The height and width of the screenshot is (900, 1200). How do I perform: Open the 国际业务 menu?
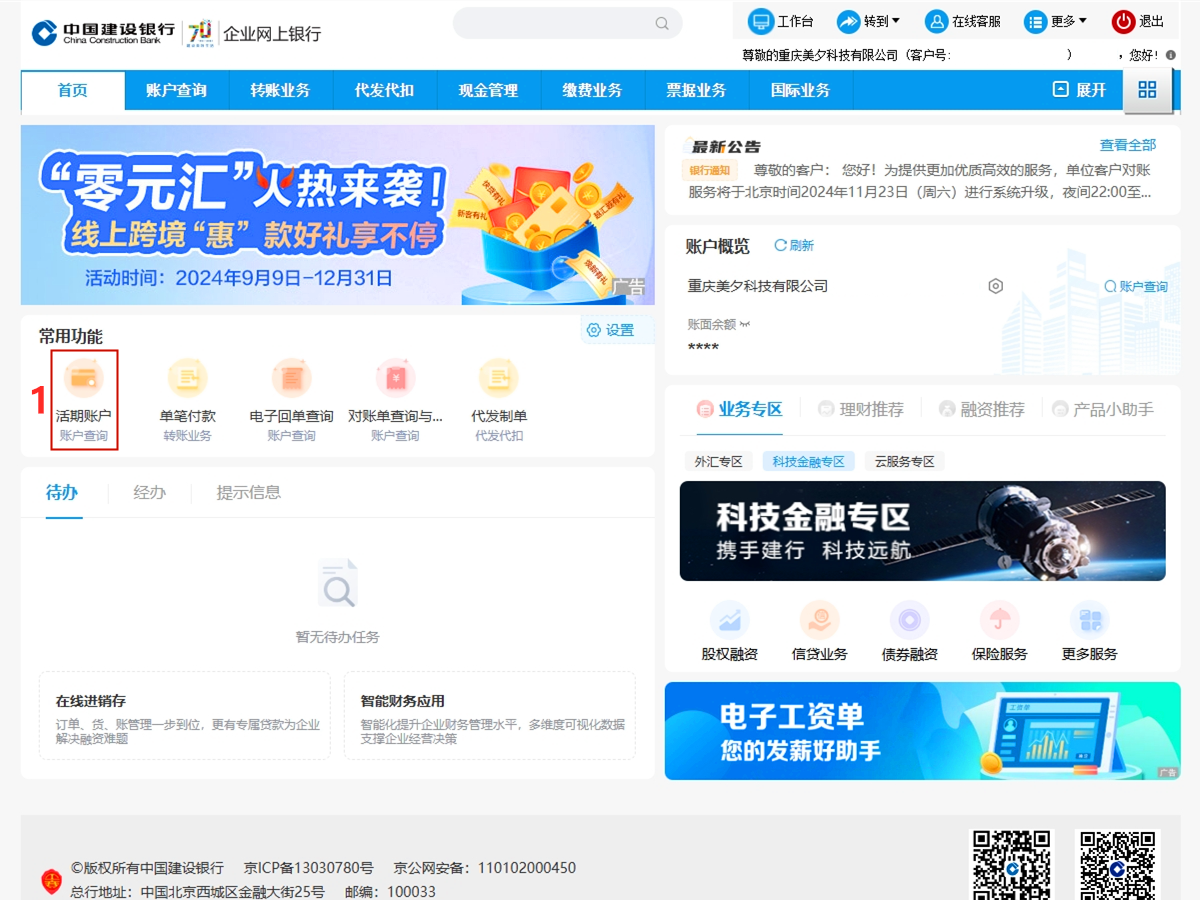[x=800, y=90]
